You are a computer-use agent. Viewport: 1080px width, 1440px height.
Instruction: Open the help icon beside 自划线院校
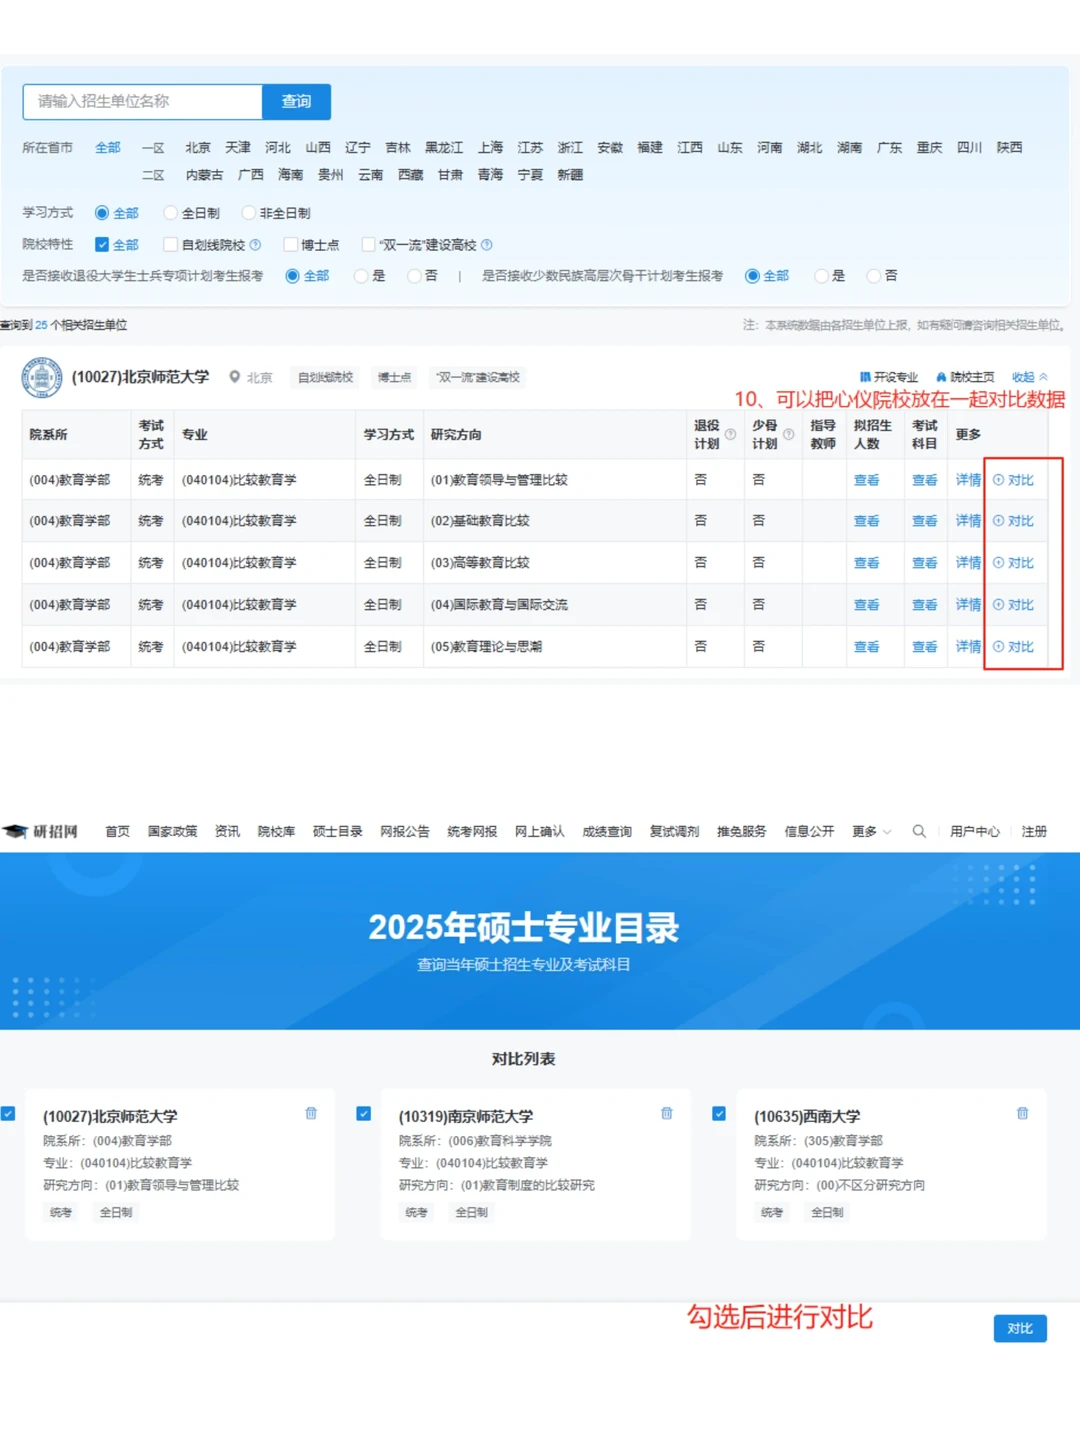tap(256, 244)
